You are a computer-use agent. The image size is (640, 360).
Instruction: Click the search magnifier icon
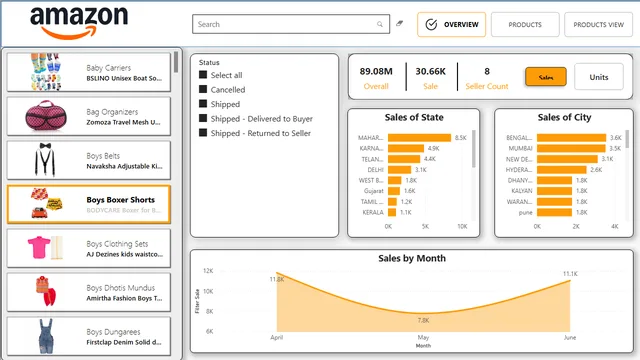point(380,24)
